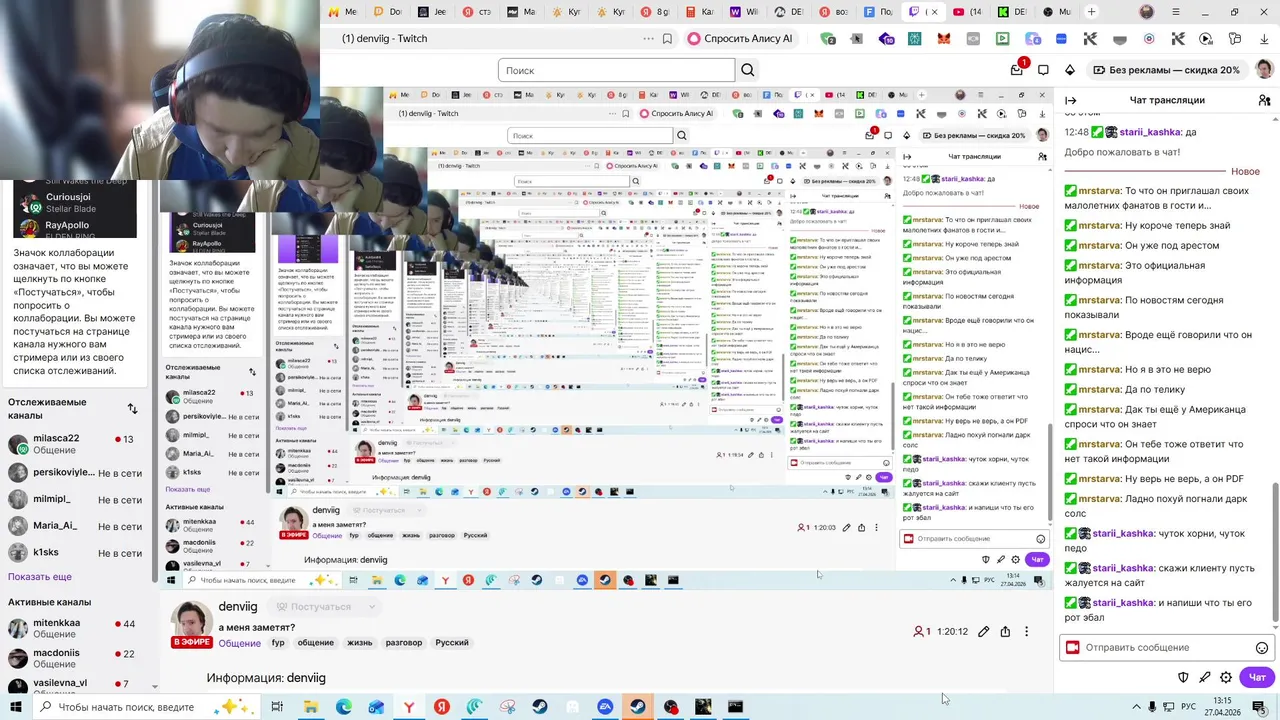Focus the Отправить сообщение chat input

[1165, 647]
